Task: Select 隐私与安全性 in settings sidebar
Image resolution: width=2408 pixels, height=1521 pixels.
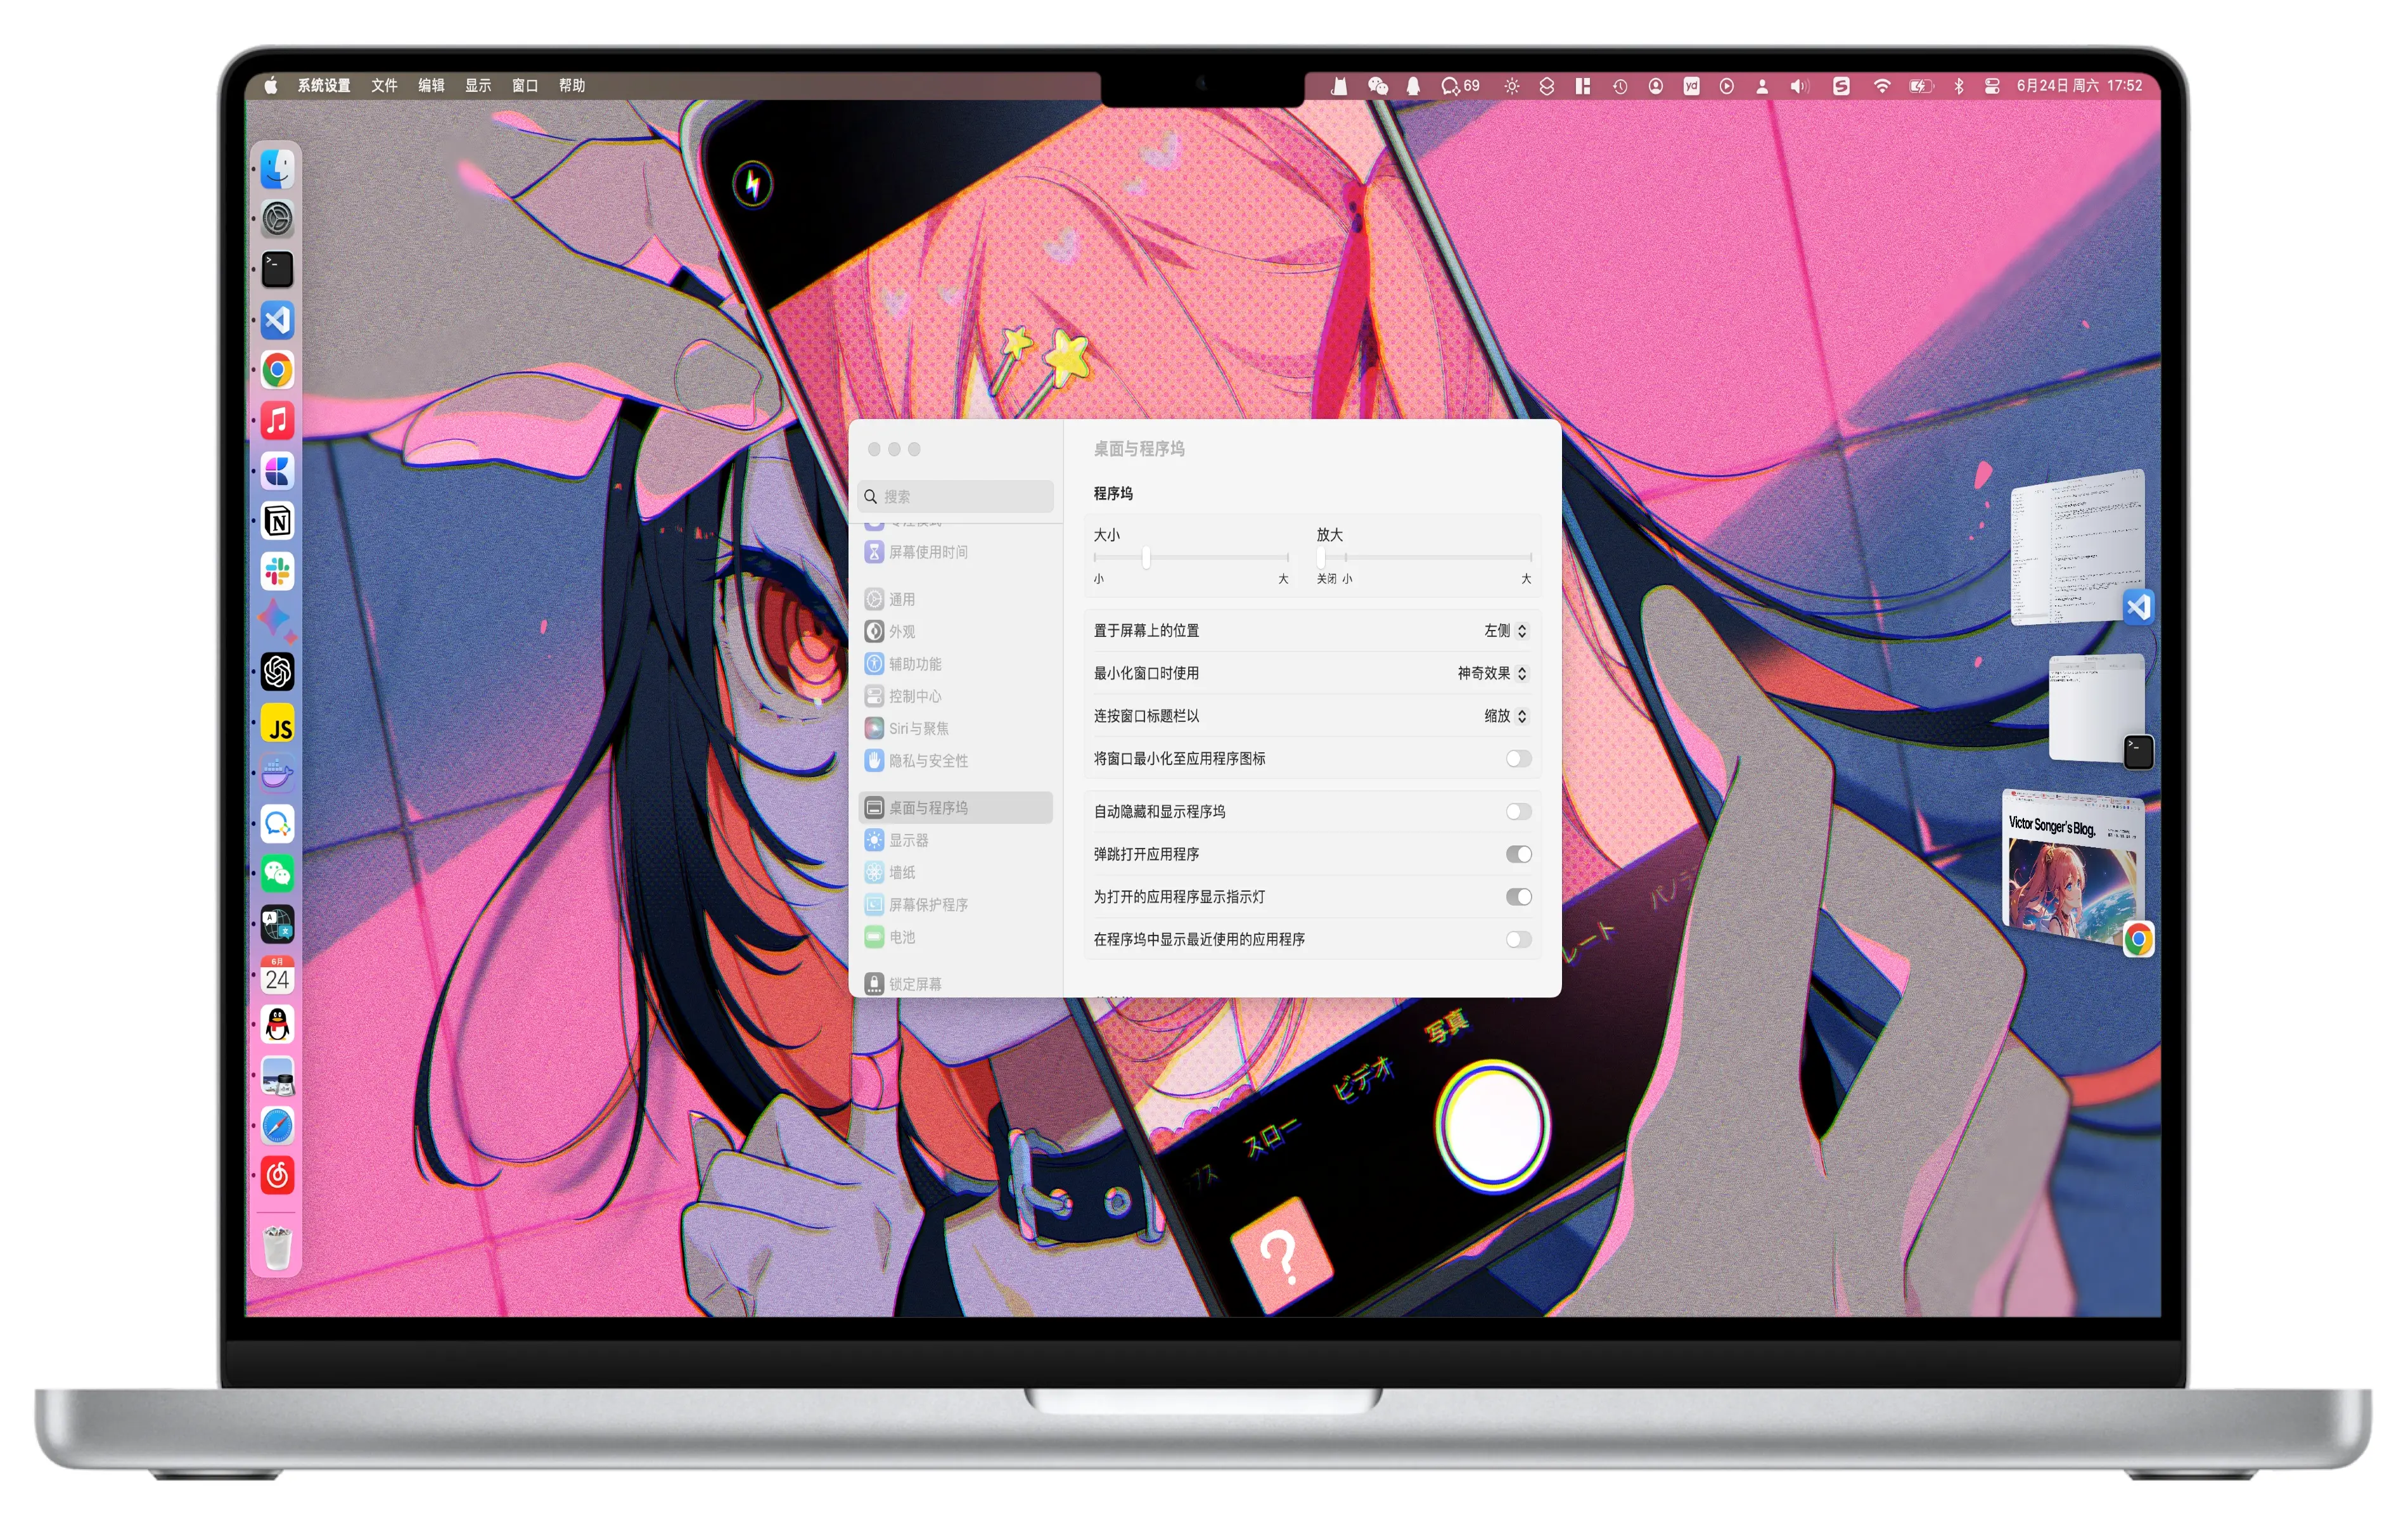Action: click(x=956, y=761)
